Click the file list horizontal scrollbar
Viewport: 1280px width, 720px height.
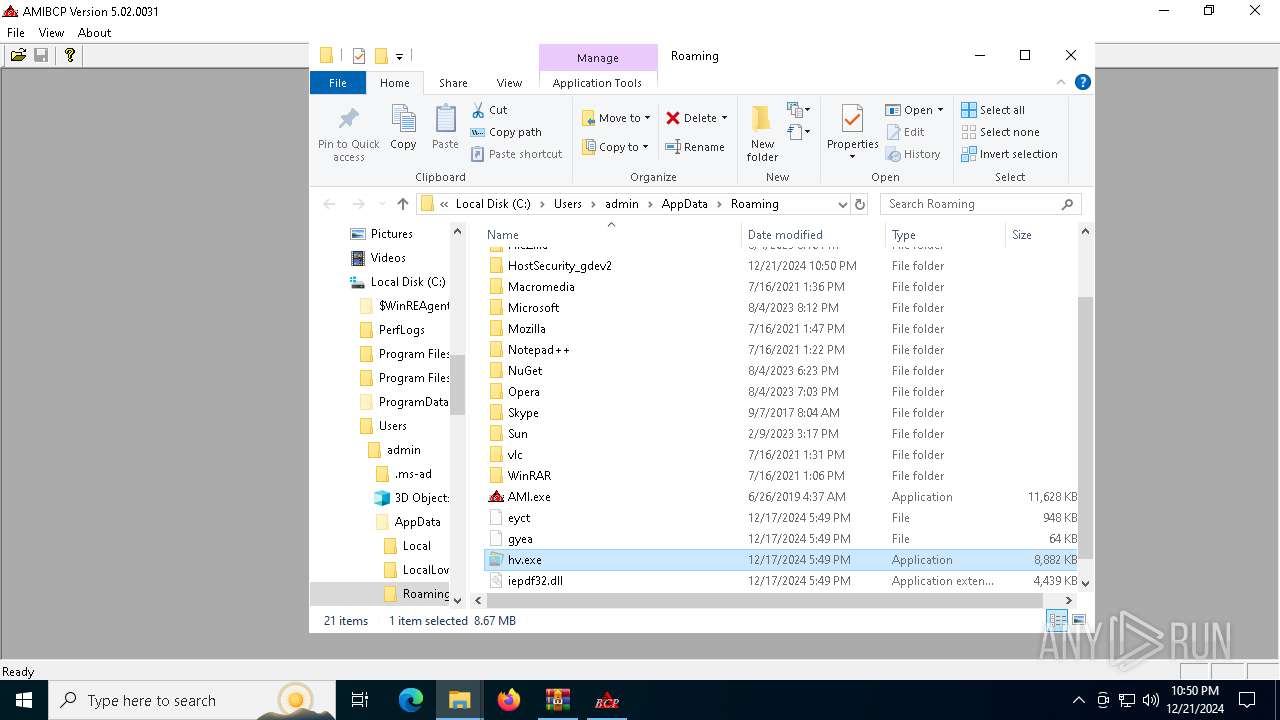pyautogui.click(x=765, y=600)
